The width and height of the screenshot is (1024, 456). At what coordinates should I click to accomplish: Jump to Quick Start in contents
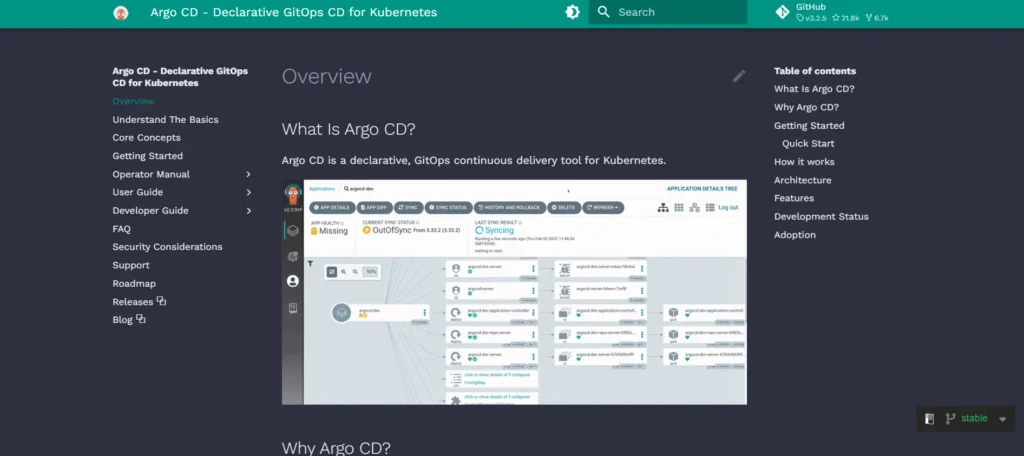pyautogui.click(x=808, y=144)
